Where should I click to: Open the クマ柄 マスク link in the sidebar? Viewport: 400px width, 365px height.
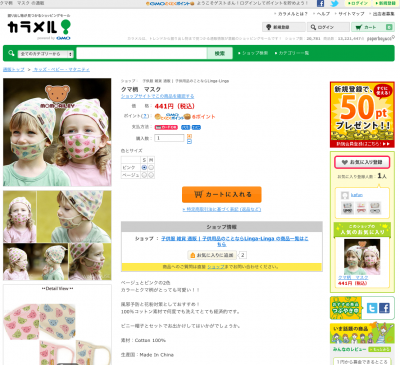pyautogui.click(x=353, y=278)
